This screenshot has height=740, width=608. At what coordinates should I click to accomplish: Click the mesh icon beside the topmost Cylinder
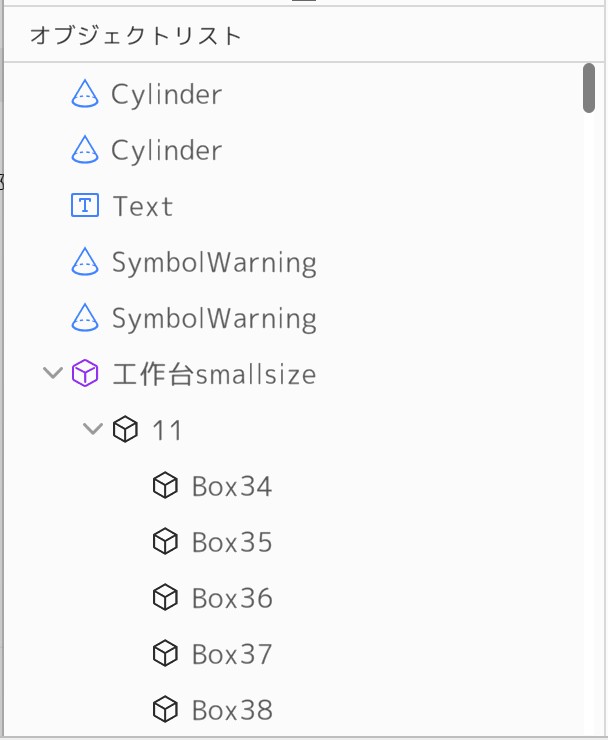(x=85, y=94)
